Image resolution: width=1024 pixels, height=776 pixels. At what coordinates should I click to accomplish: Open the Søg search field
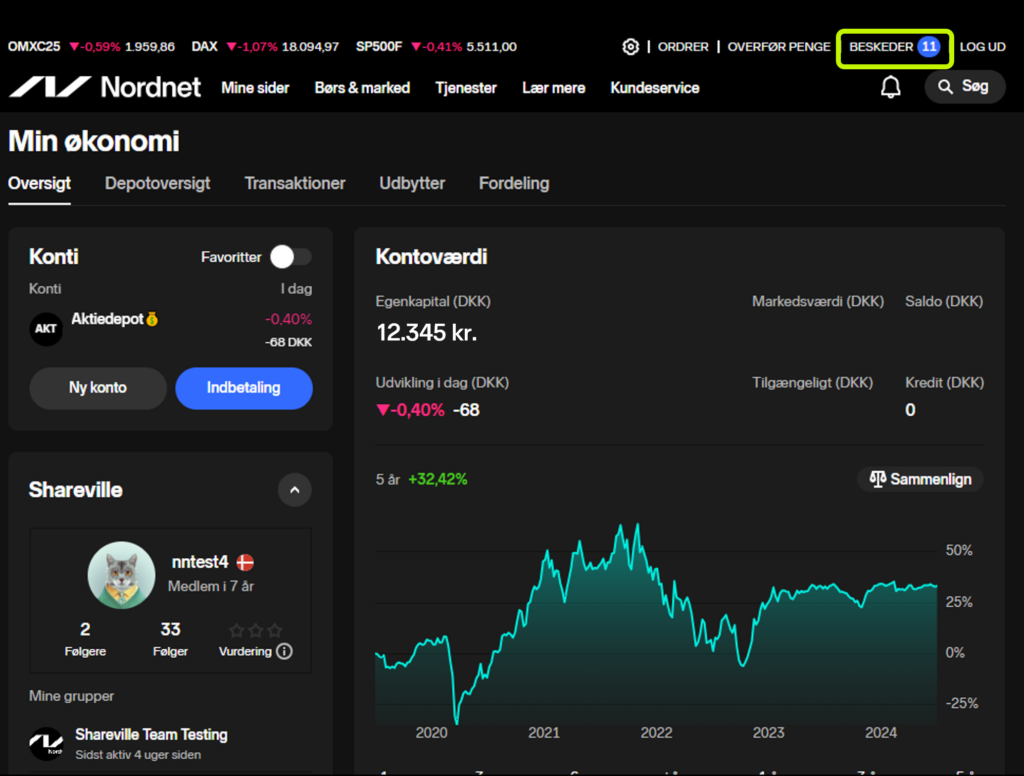(x=965, y=87)
